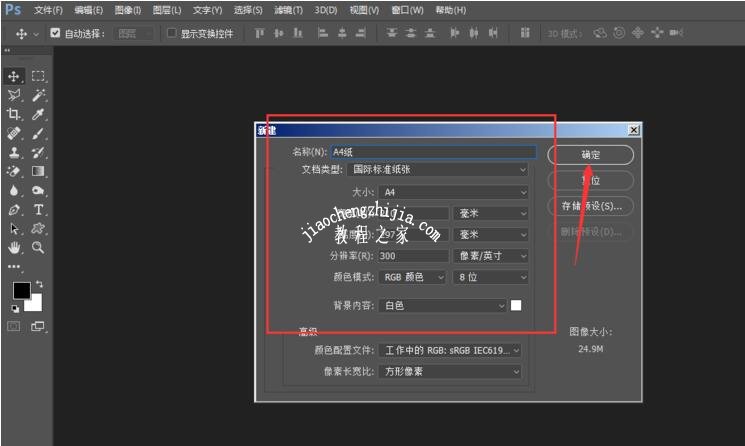Toggle the 自动选择 checkbox
The image size is (745, 446).
[x=55, y=33]
